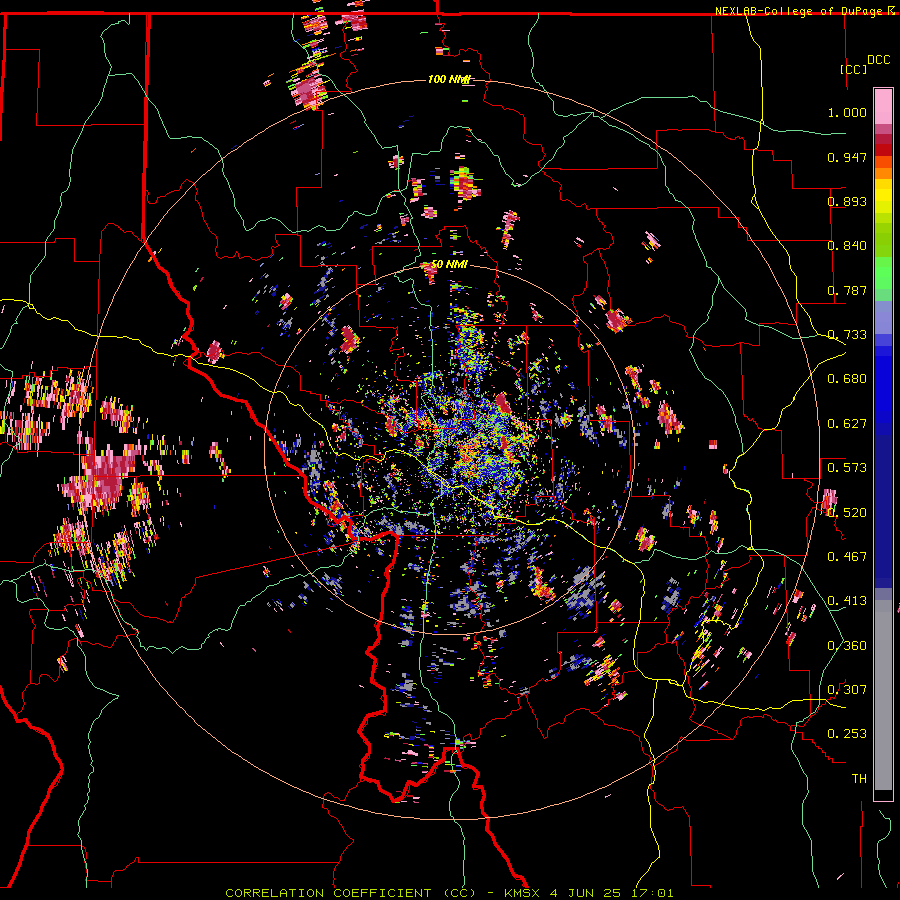Click the 1.000 value on the color scale
Screen dimensions: 900x900
click(847, 112)
